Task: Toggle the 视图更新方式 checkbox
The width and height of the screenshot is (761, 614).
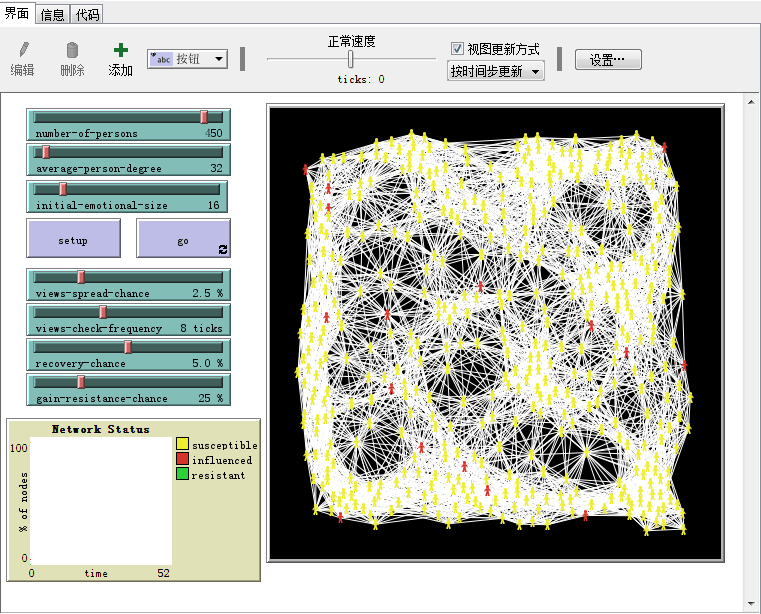Action: tap(457, 48)
